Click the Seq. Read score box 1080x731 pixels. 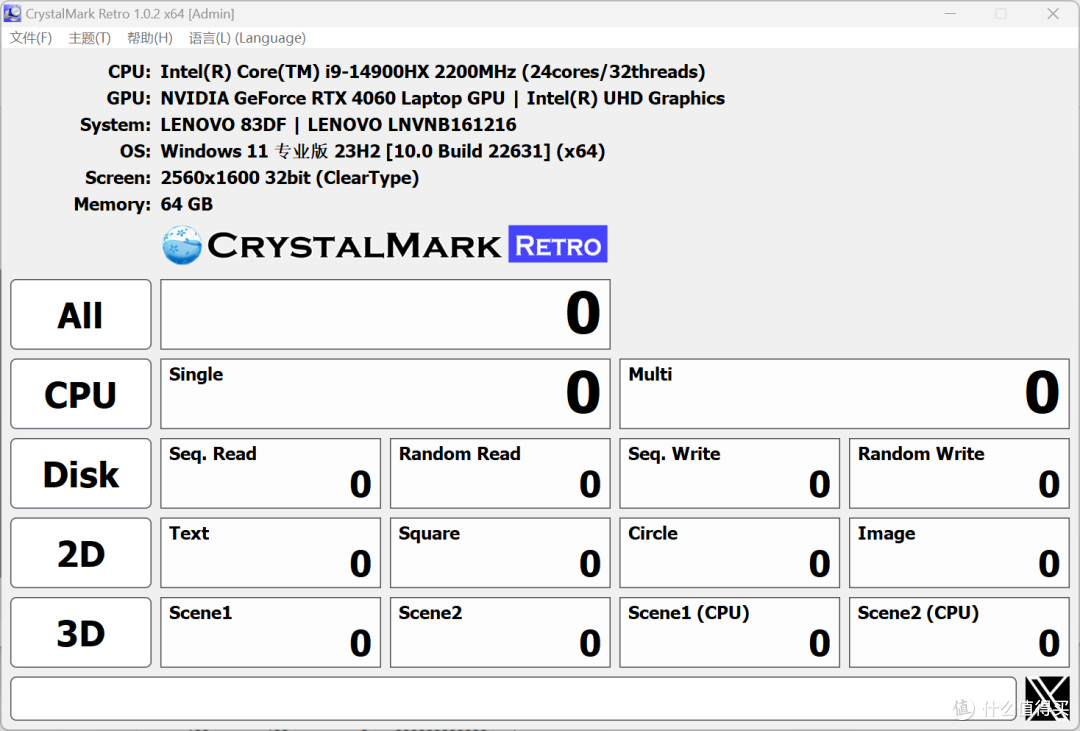click(x=271, y=473)
